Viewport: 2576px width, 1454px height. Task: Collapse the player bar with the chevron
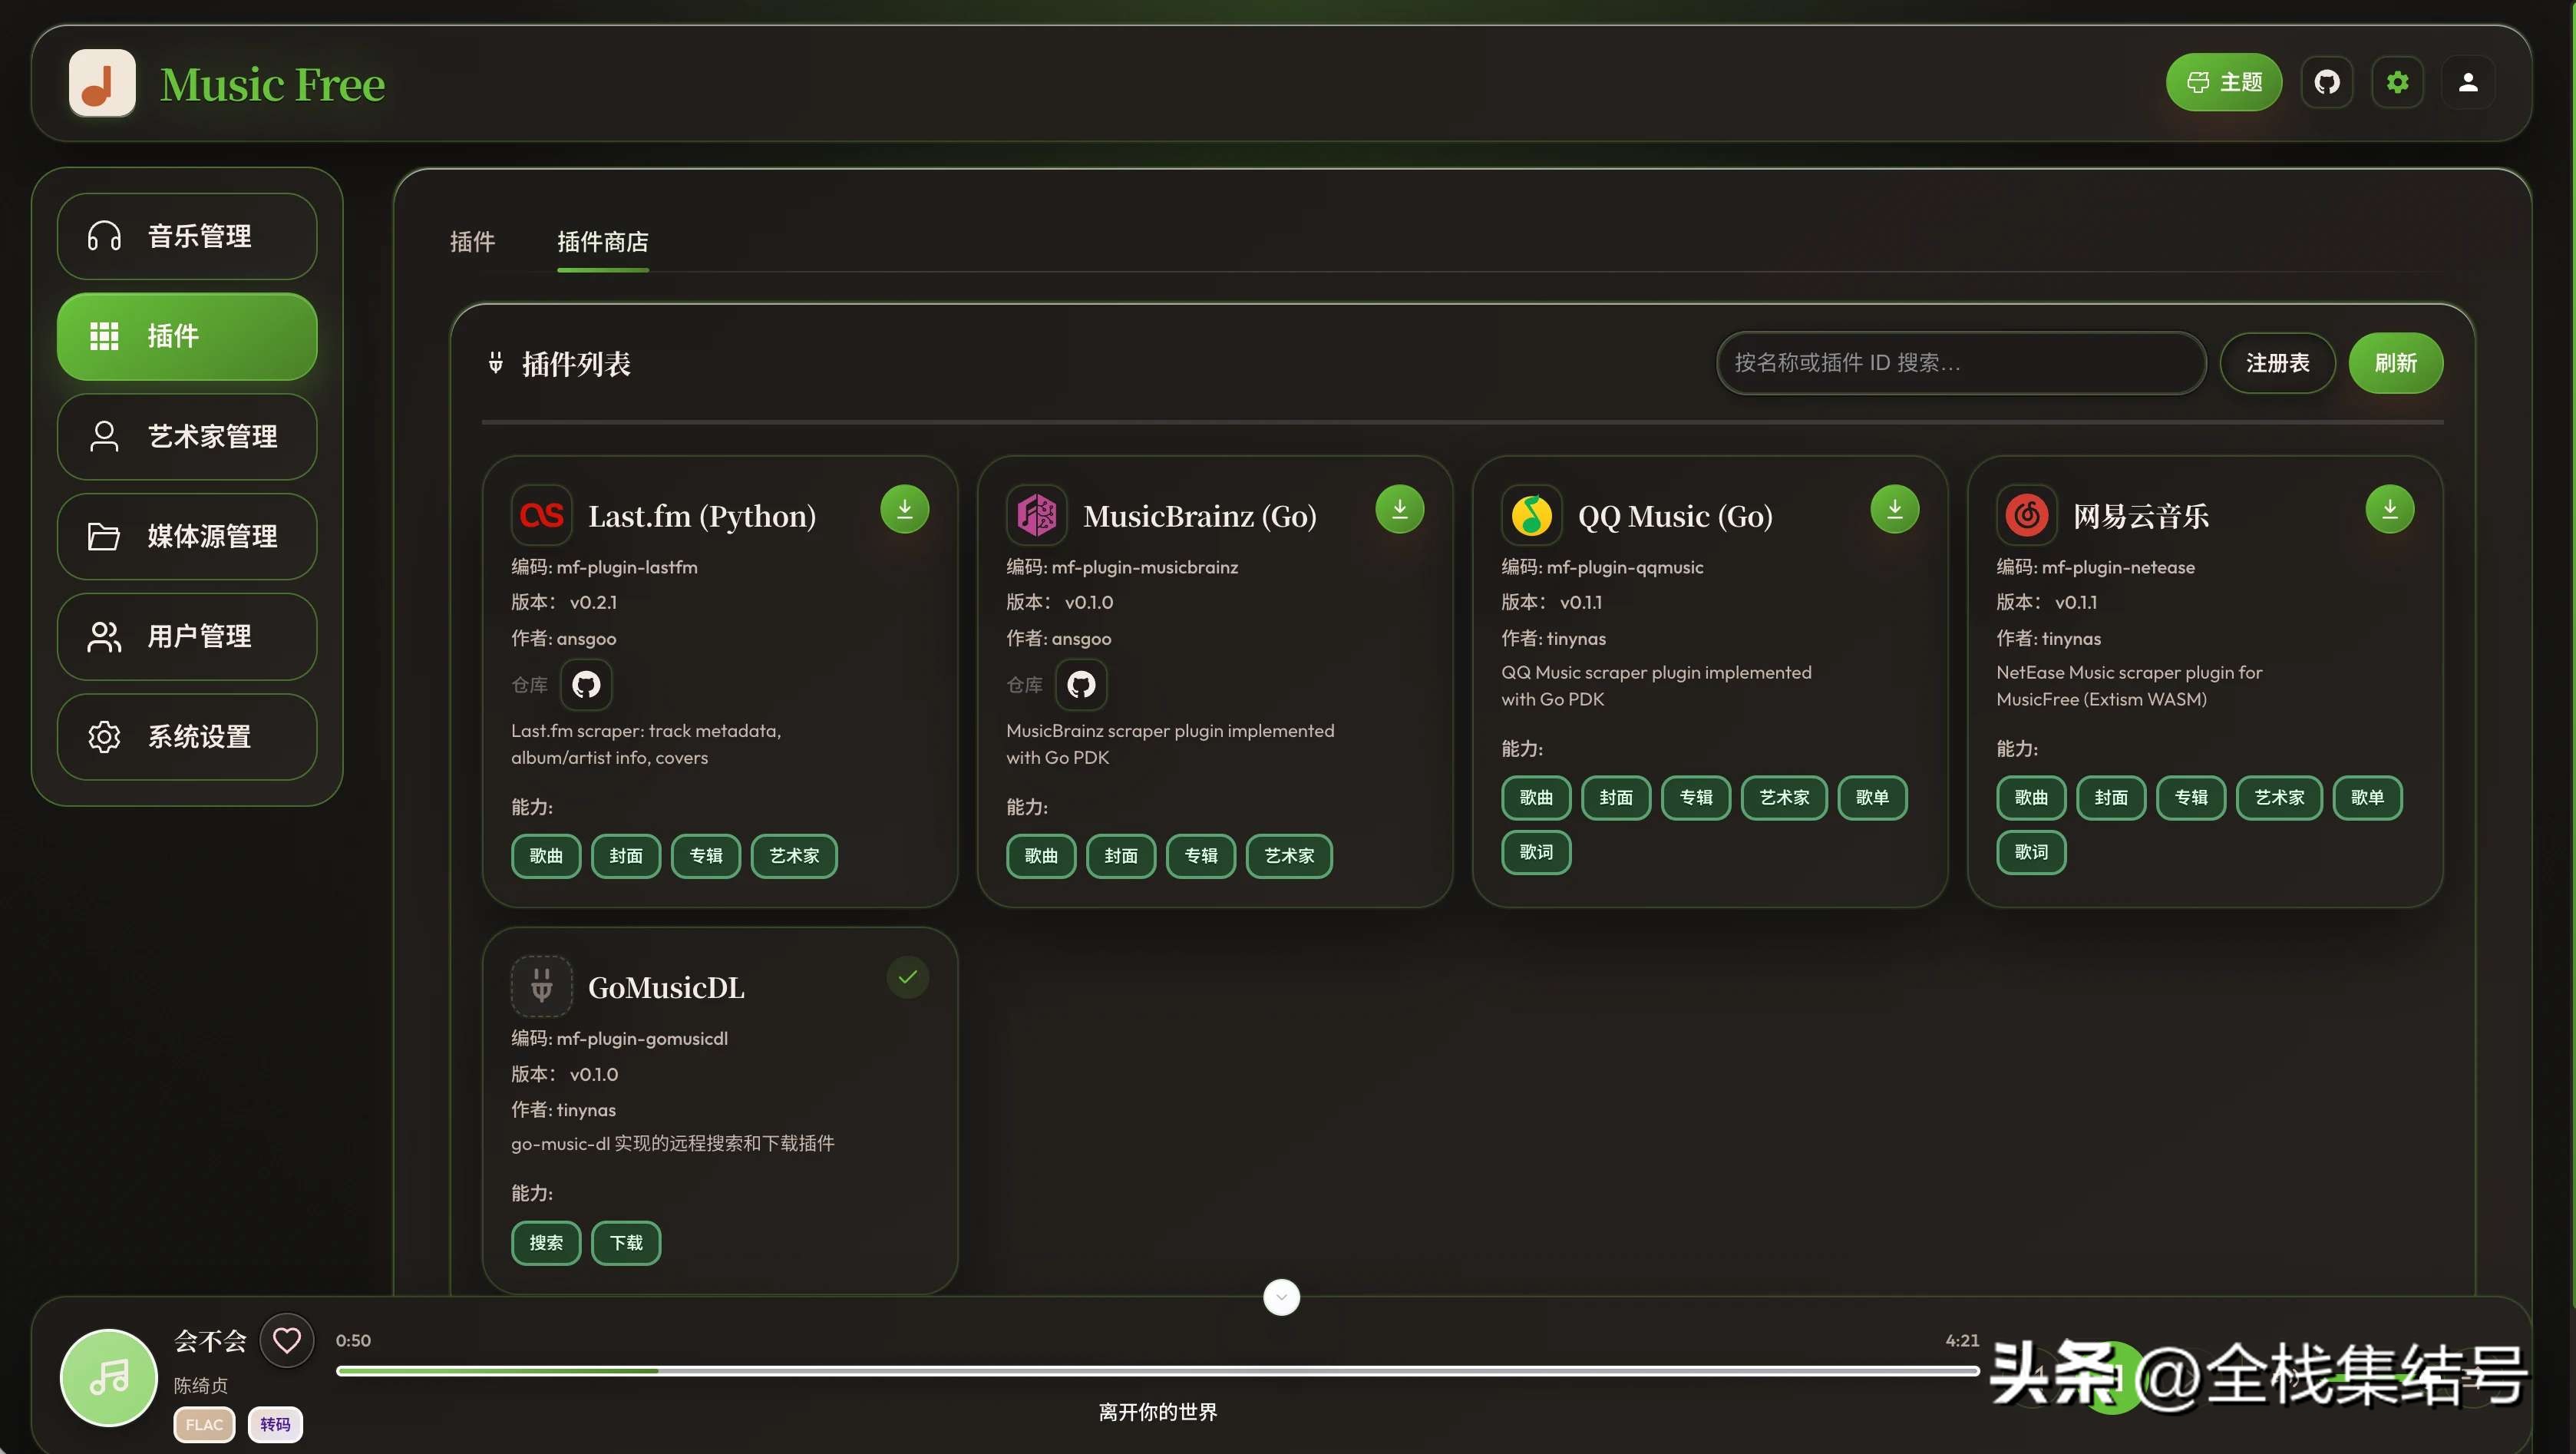click(1281, 1297)
